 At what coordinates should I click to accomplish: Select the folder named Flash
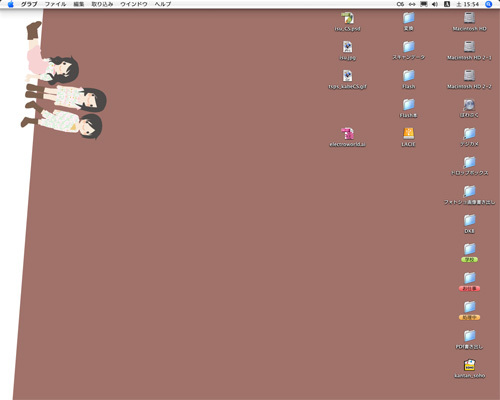(x=408, y=76)
